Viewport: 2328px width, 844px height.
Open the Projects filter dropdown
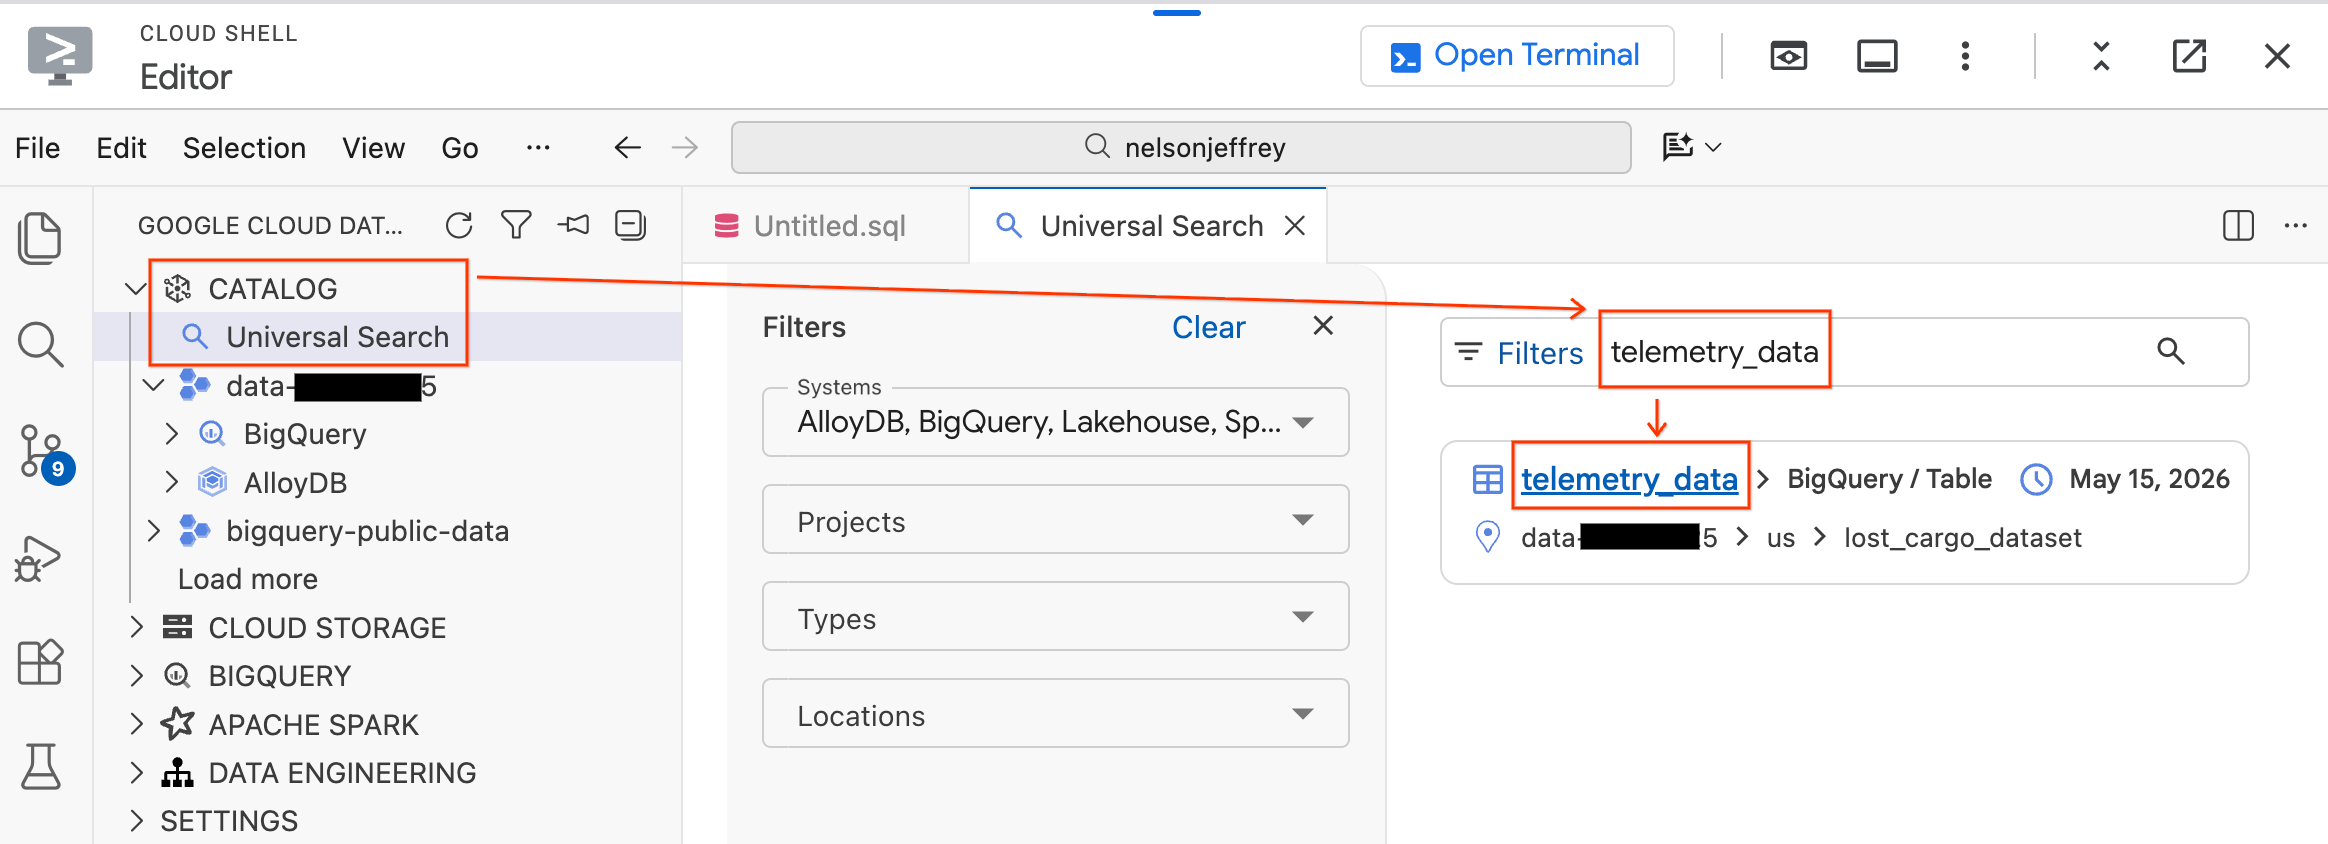pos(1056,520)
